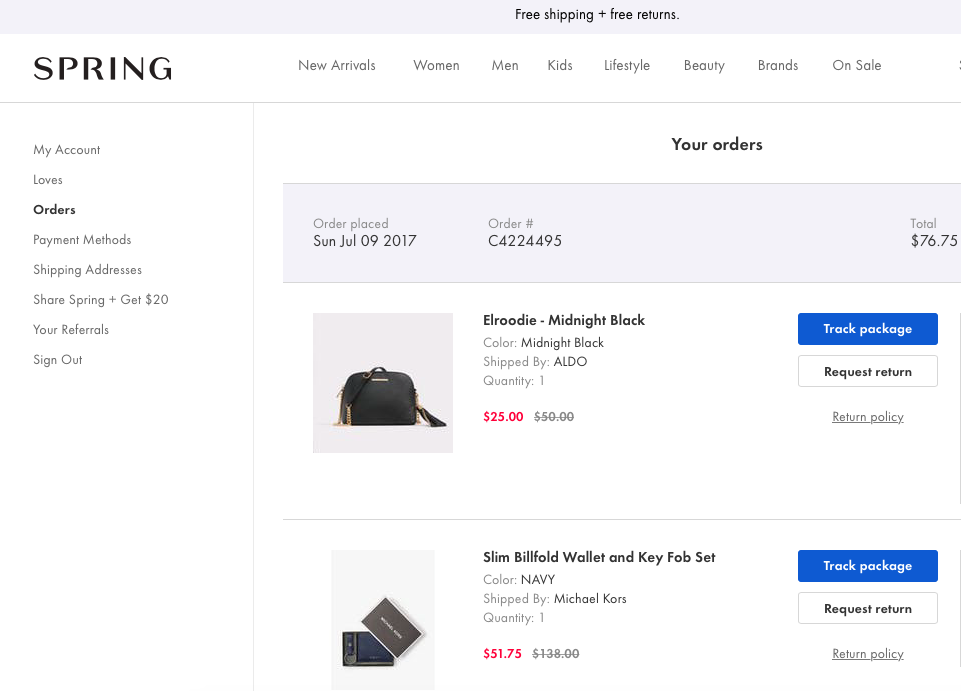Open the Elroodie bag thumbnail
The height and width of the screenshot is (691, 961).
[383, 383]
